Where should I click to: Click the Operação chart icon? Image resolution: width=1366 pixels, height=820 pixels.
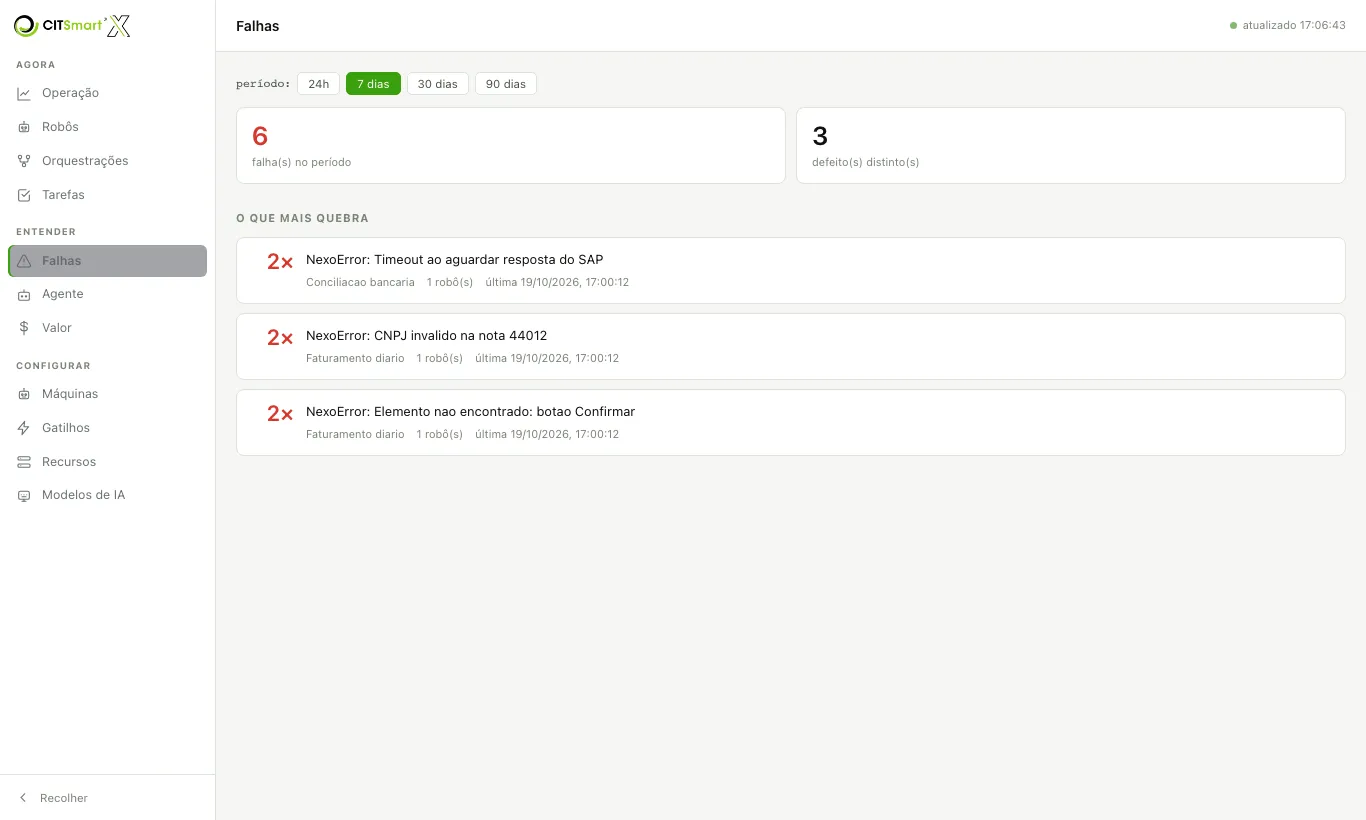click(x=24, y=93)
